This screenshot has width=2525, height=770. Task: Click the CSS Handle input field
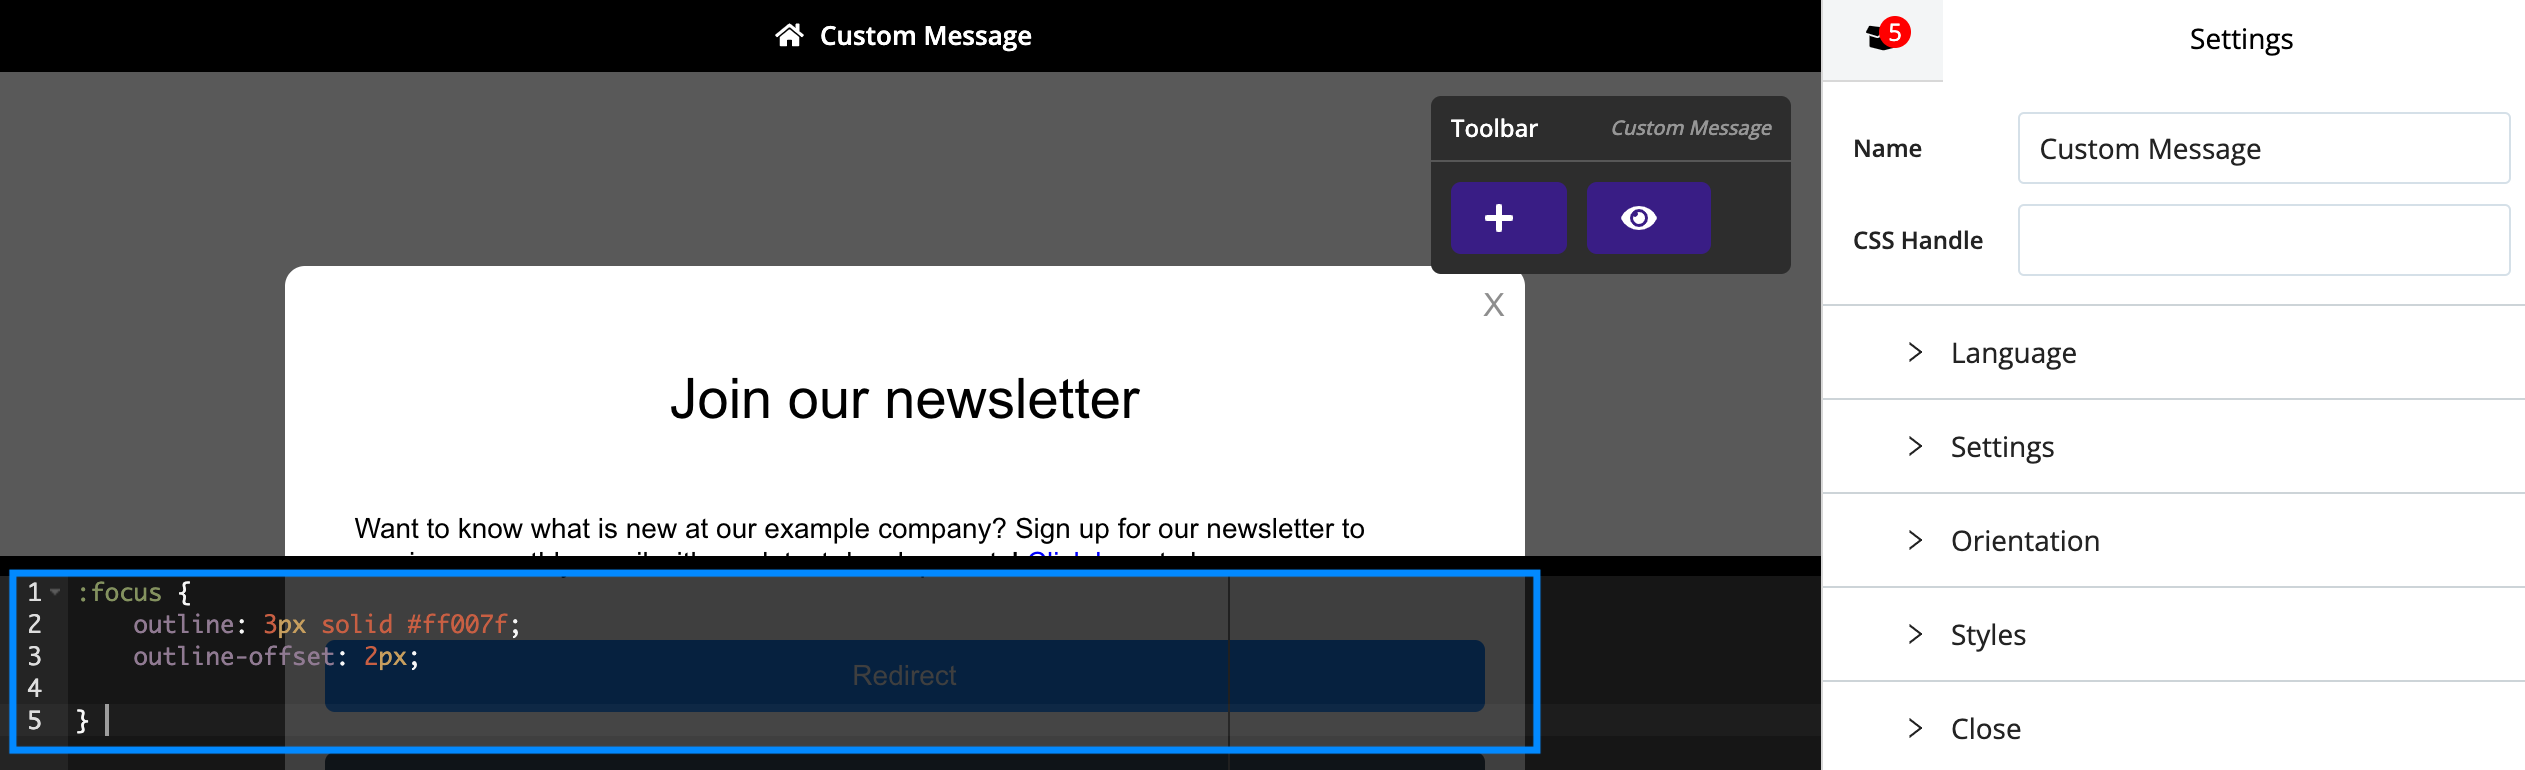(2263, 240)
